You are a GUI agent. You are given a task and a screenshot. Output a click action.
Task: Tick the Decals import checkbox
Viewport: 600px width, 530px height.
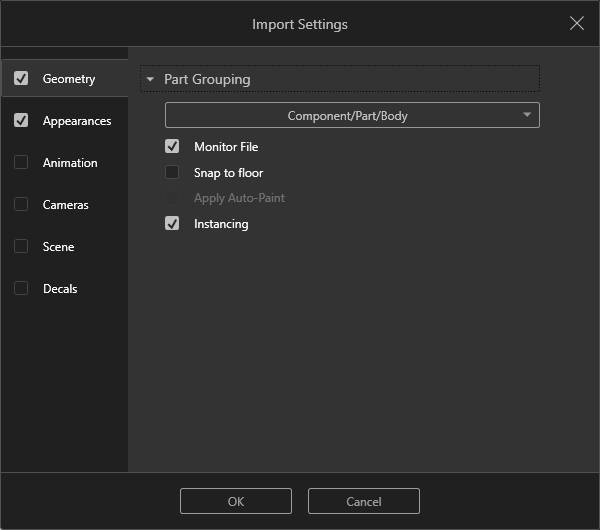(21, 288)
